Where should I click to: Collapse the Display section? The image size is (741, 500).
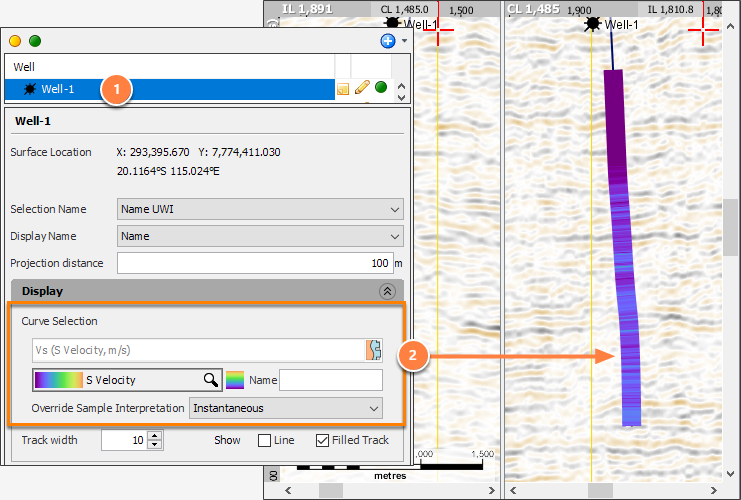click(x=387, y=291)
